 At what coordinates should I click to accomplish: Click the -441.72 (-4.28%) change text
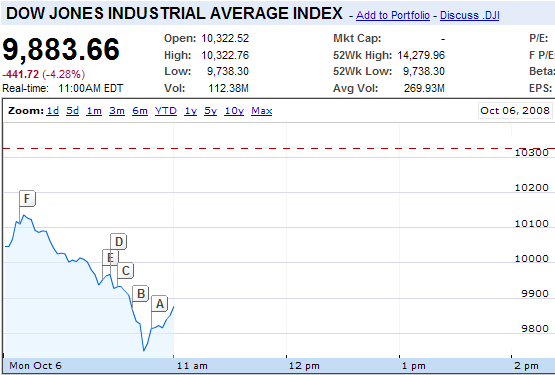click(x=44, y=74)
